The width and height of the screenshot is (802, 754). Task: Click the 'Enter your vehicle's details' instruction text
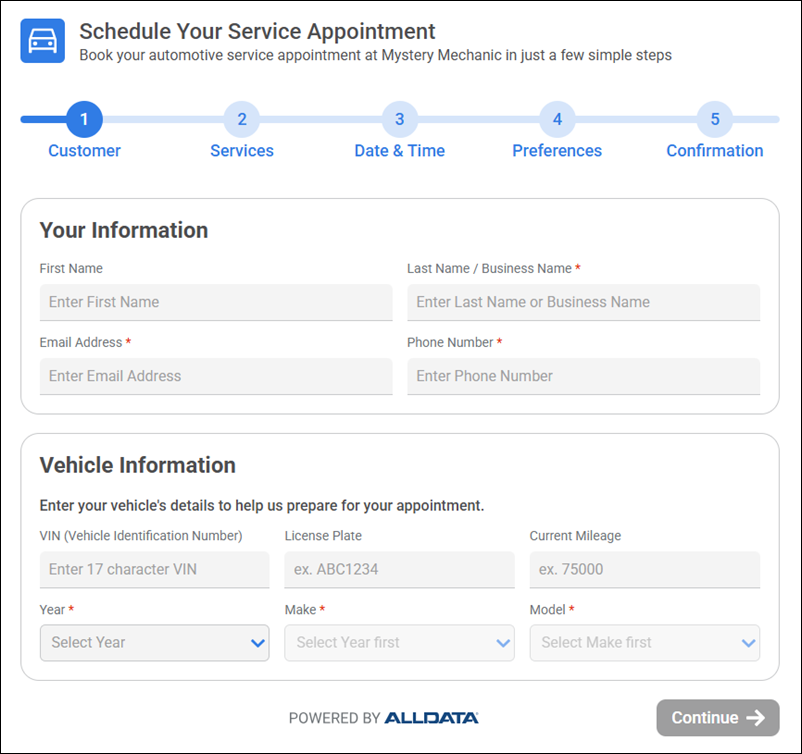(262, 505)
